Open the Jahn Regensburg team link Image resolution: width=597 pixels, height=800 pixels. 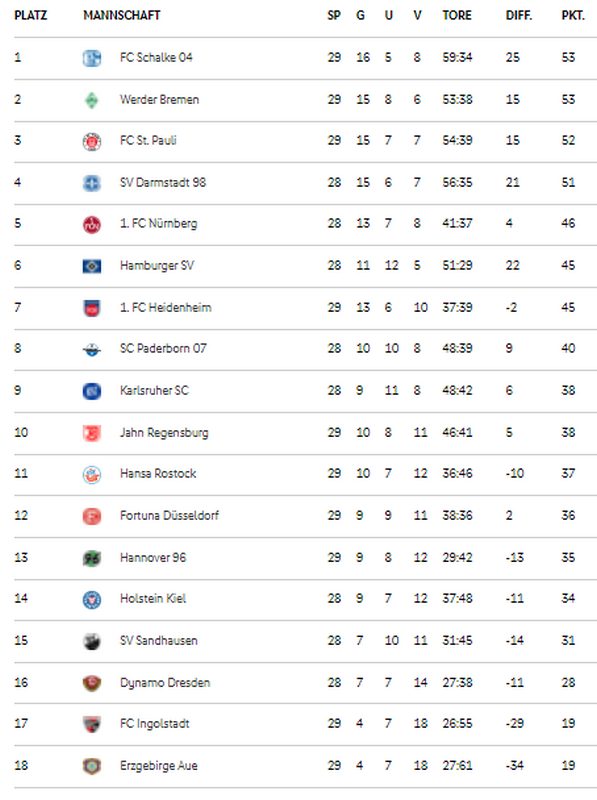click(x=164, y=433)
